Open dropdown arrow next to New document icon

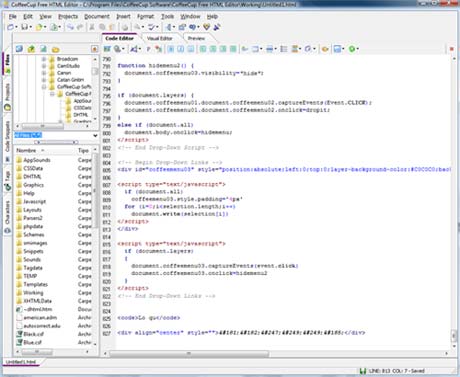[x=16, y=27]
